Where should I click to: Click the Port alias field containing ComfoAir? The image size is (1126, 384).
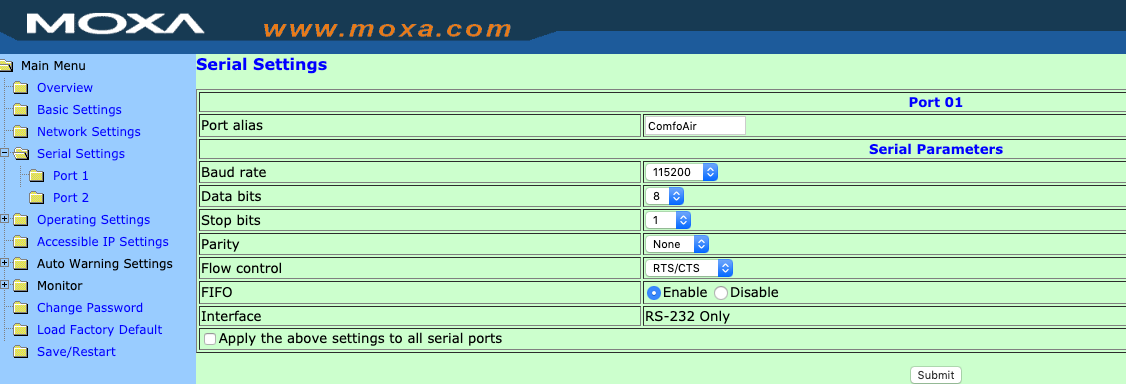click(694, 126)
